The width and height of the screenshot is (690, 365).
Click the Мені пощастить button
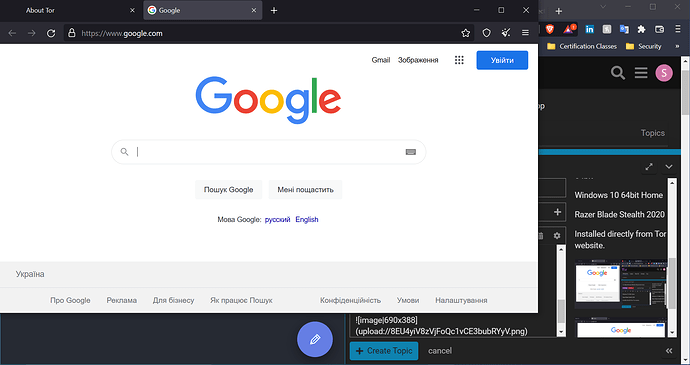pyautogui.click(x=305, y=190)
